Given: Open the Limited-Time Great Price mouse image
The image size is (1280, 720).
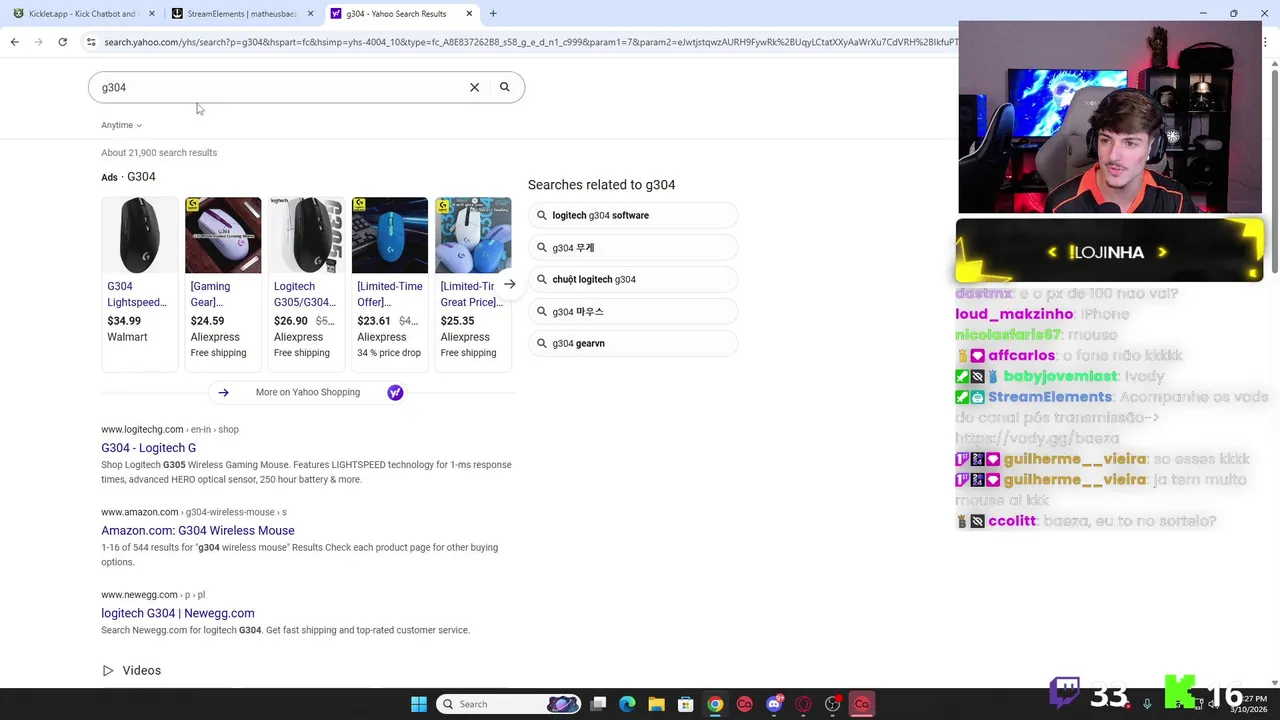Looking at the screenshot, I should tap(473, 235).
